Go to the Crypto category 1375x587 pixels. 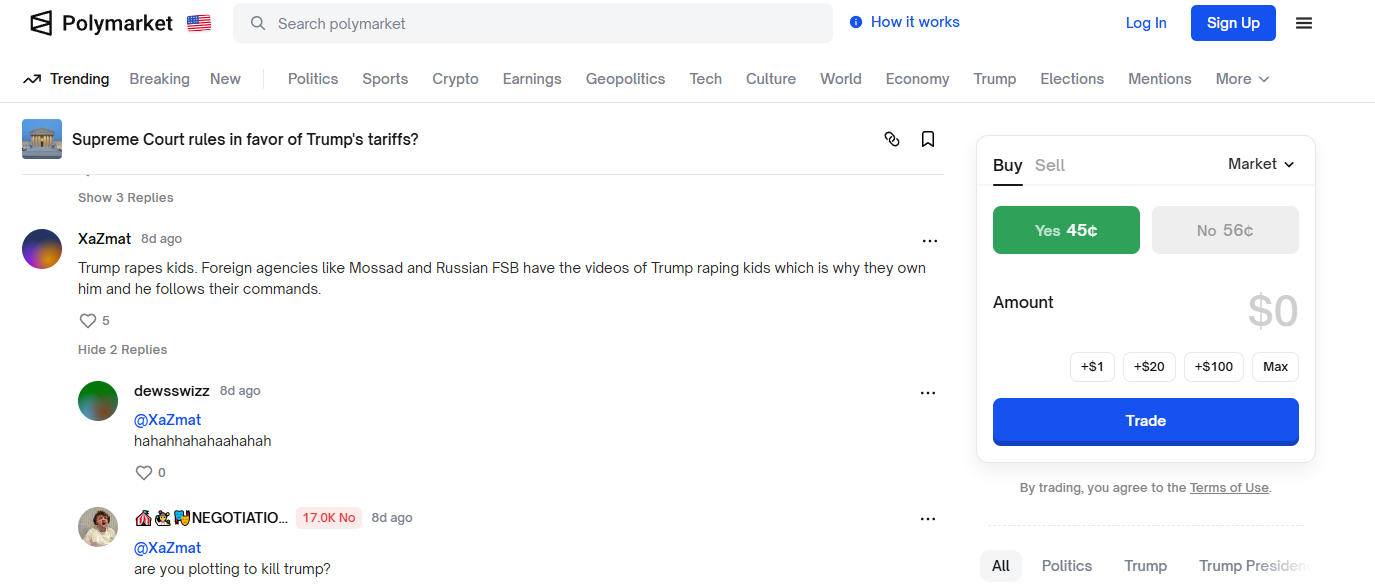click(x=455, y=79)
